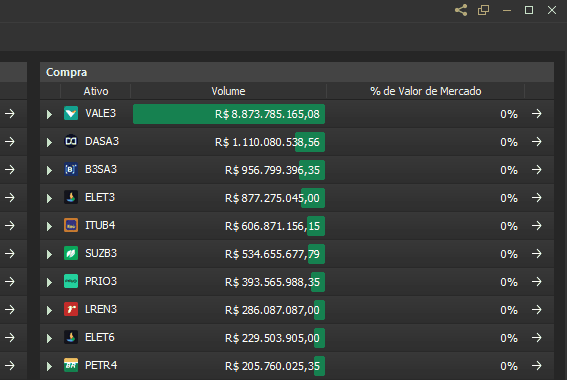Viewport: 567px width, 380px height.
Task: Expand the ELET6 row
Action: (49, 339)
